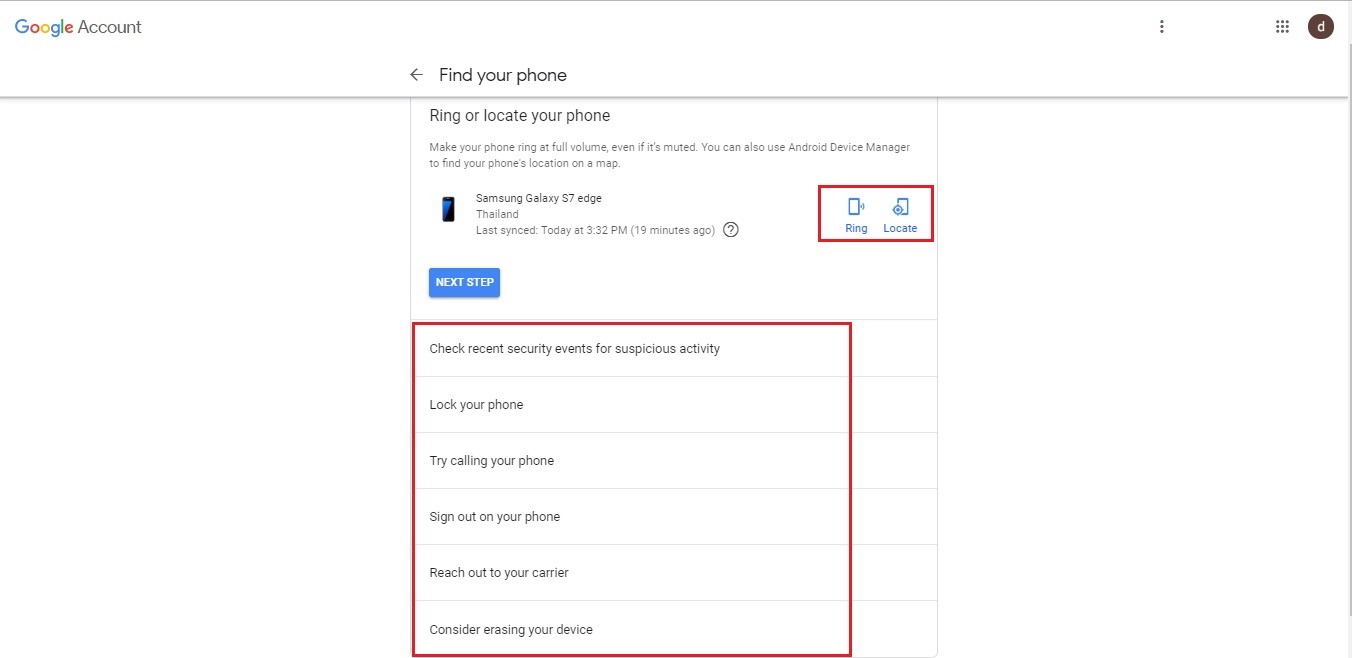Click the Samsung Galaxy S7 edge device name

(538, 198)
